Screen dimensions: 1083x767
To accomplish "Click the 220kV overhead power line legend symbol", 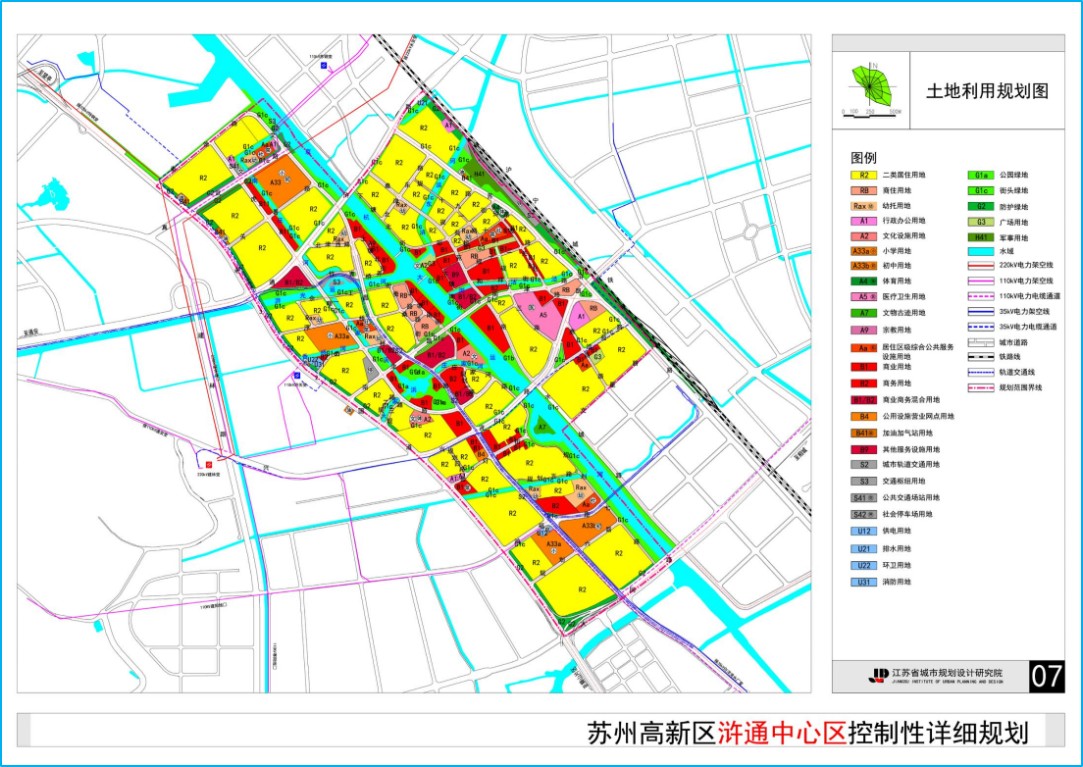I will (x=981, y=265).
